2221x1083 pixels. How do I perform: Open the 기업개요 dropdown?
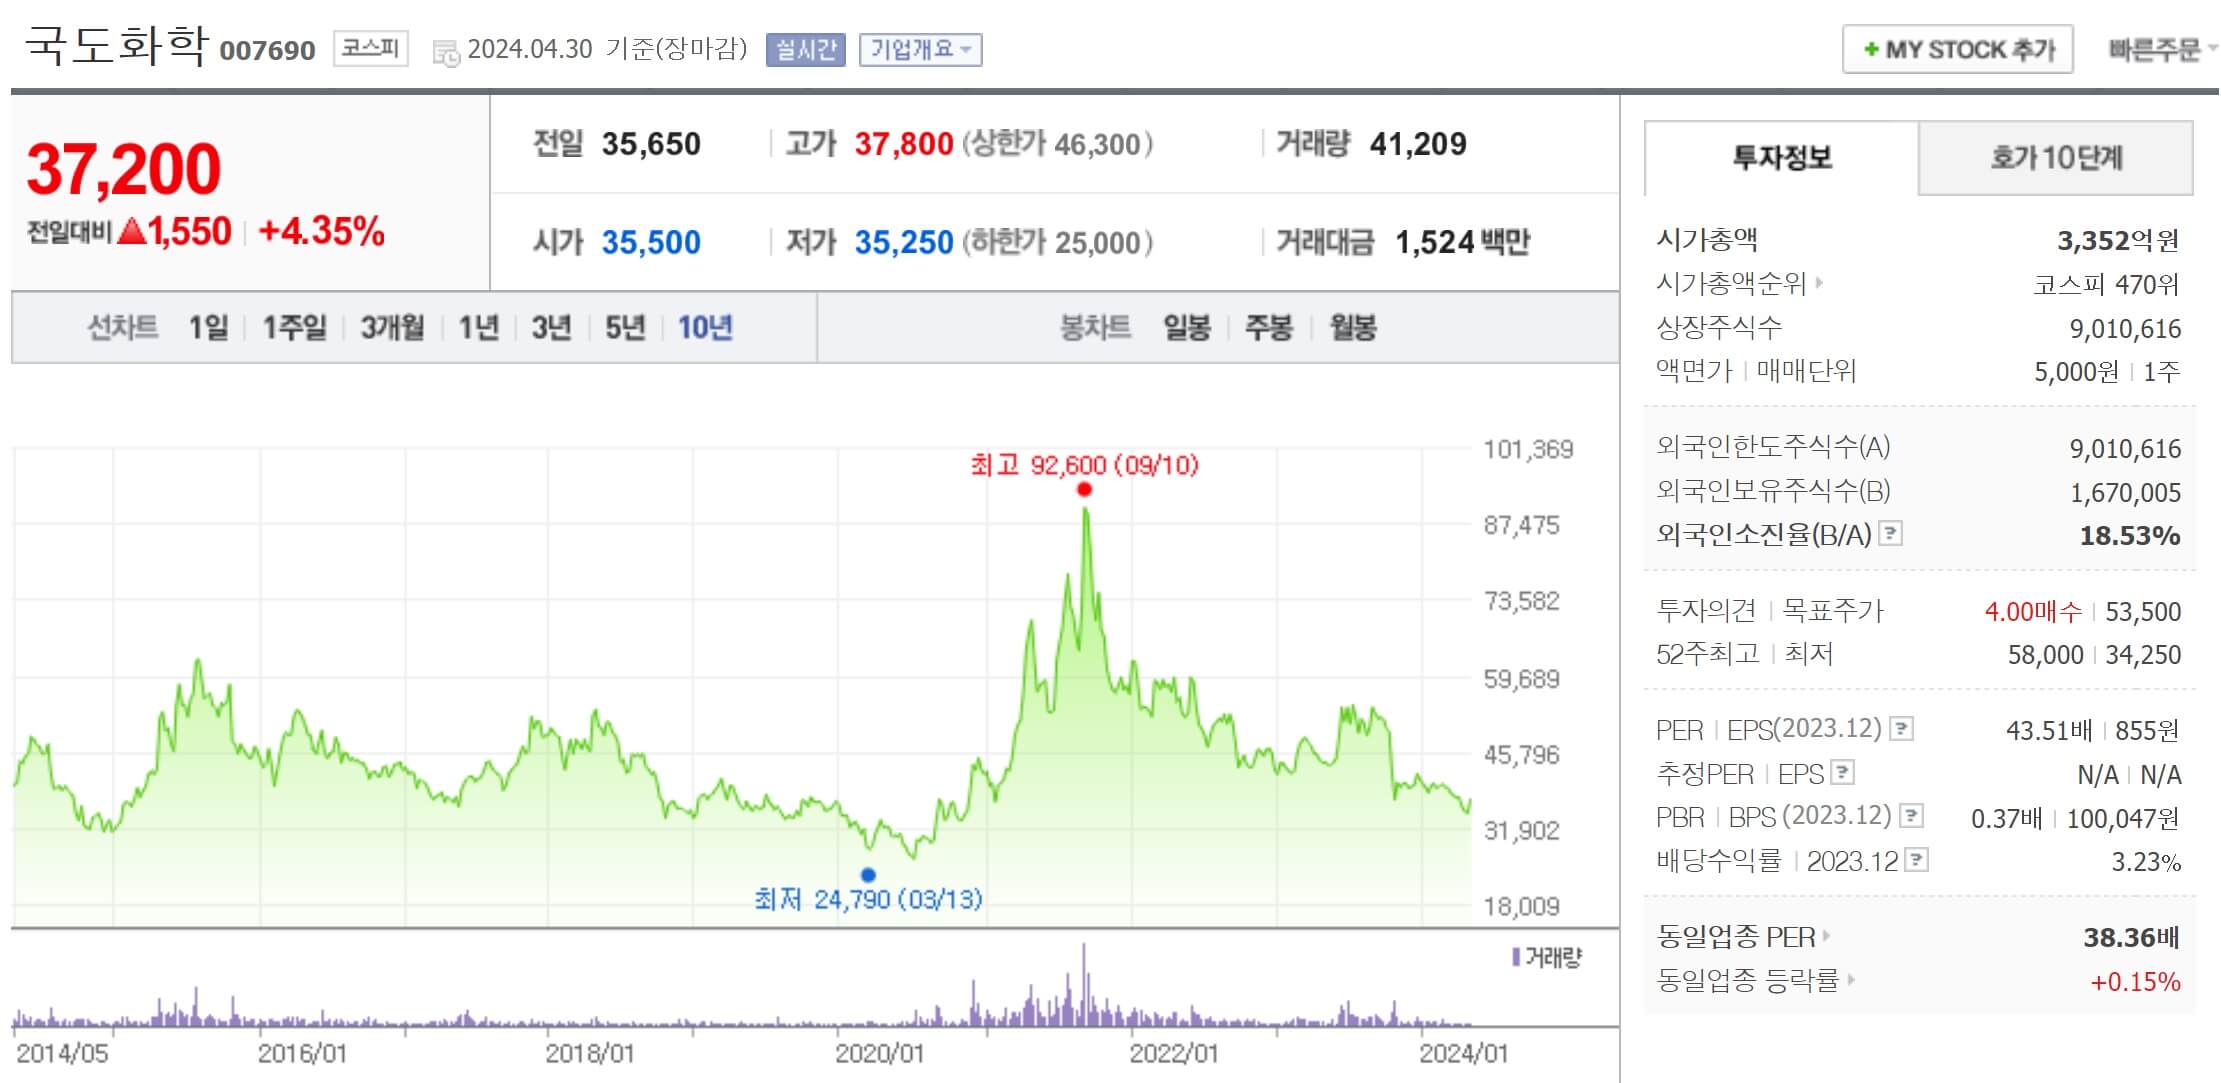click(920, 49)
